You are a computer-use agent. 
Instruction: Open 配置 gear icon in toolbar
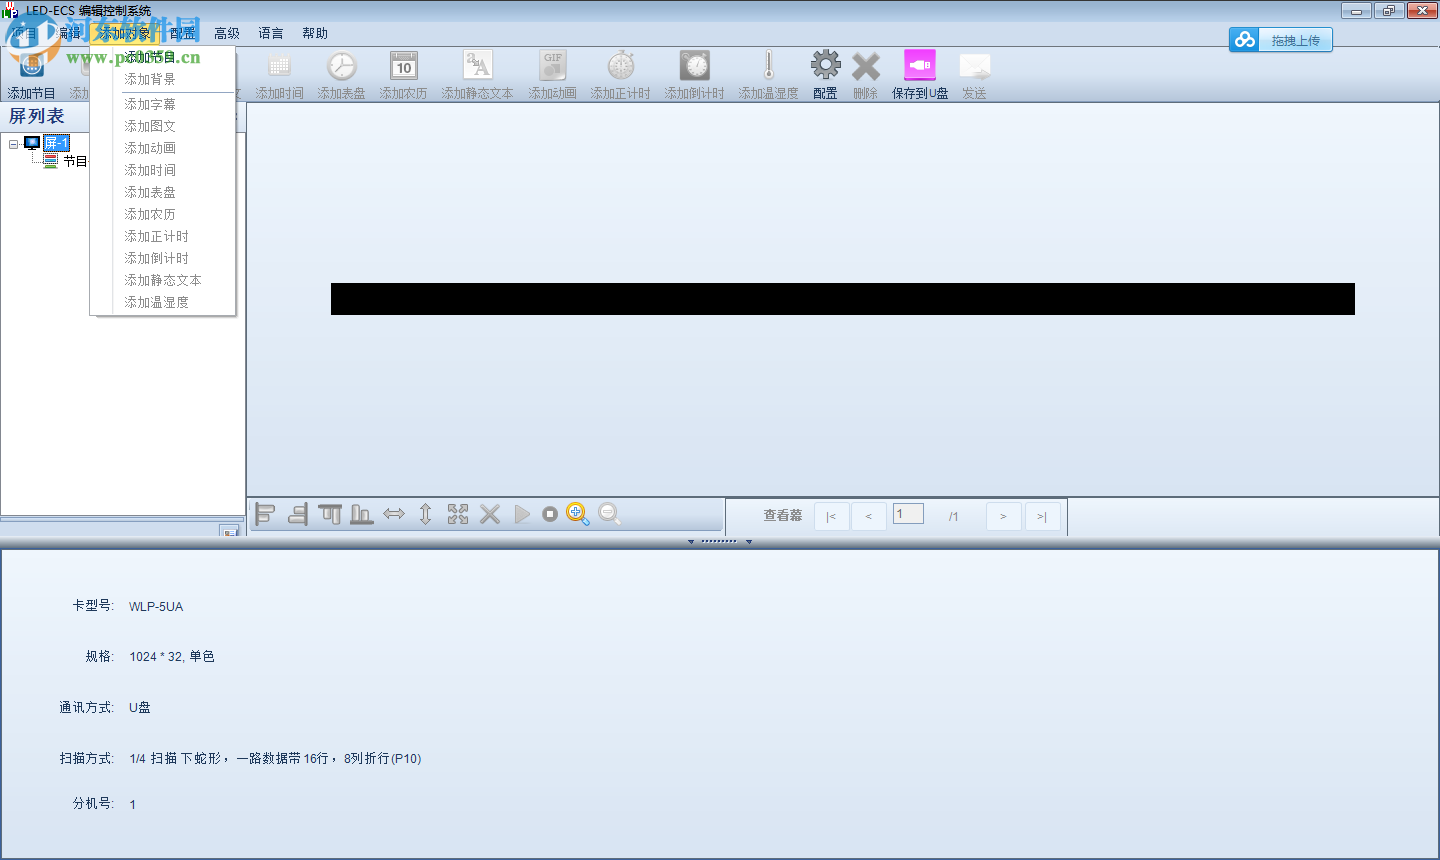(825, 67)
